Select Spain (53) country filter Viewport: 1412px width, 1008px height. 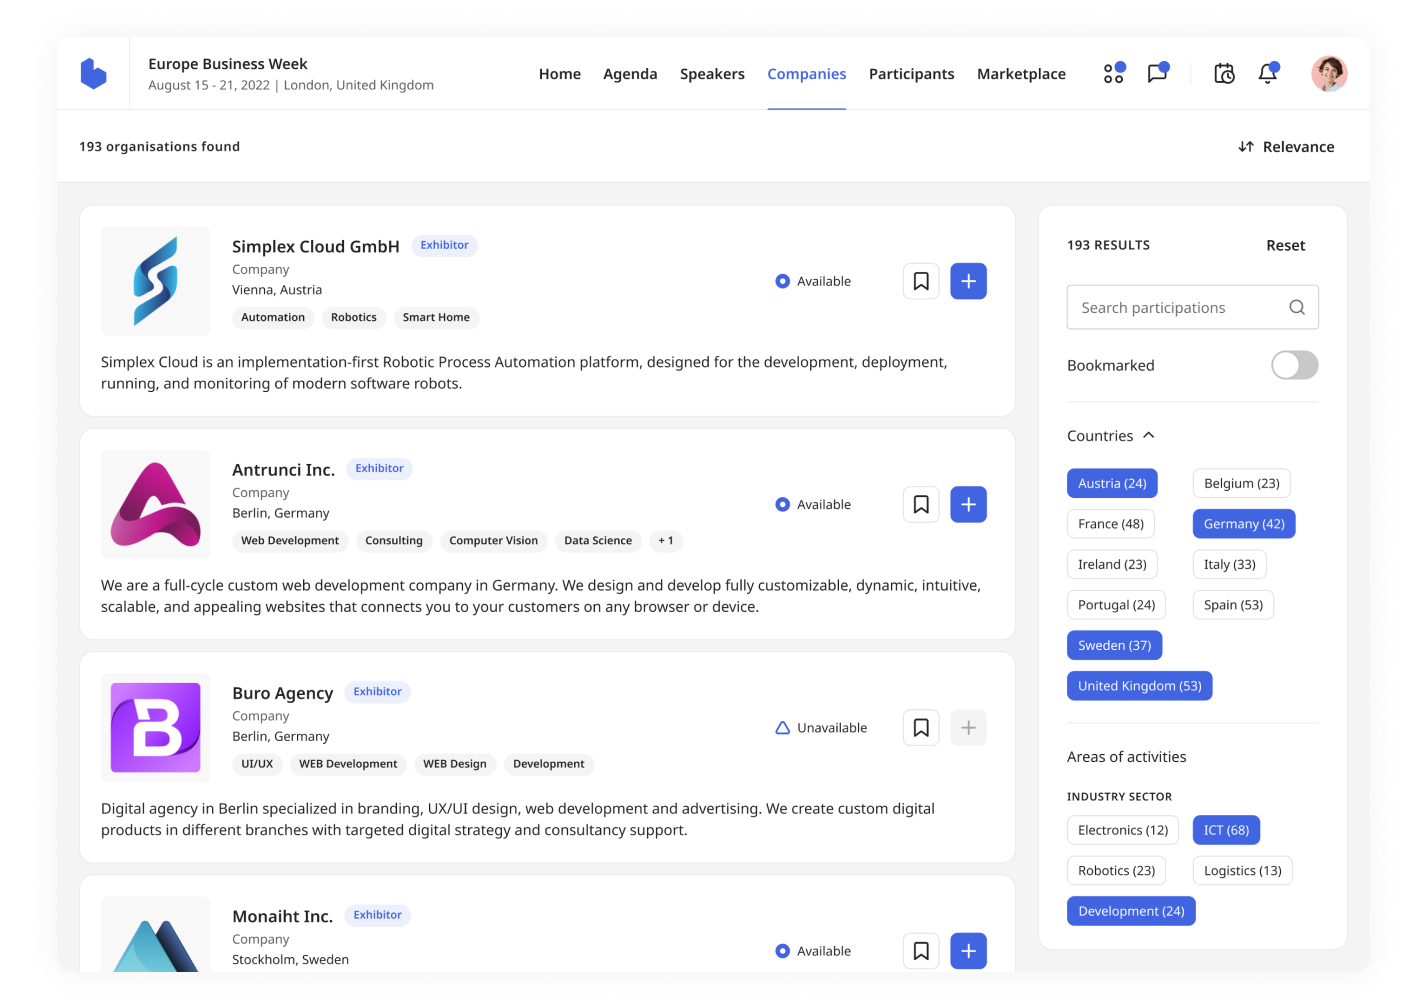1233,605
